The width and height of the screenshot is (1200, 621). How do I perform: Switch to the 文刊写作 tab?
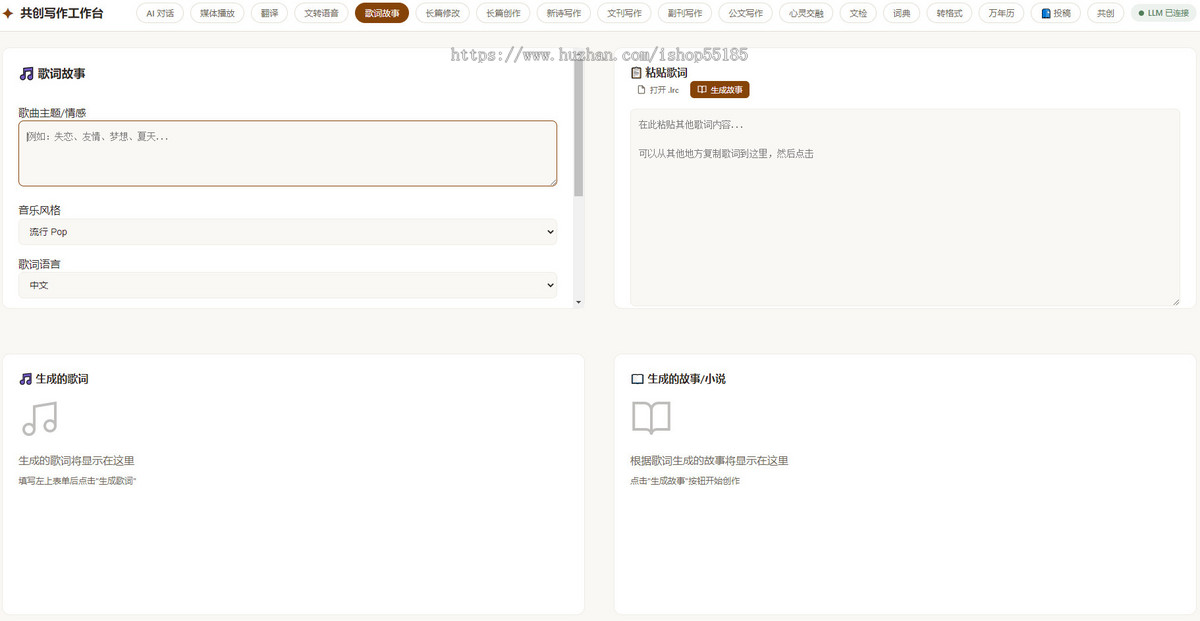625,14
